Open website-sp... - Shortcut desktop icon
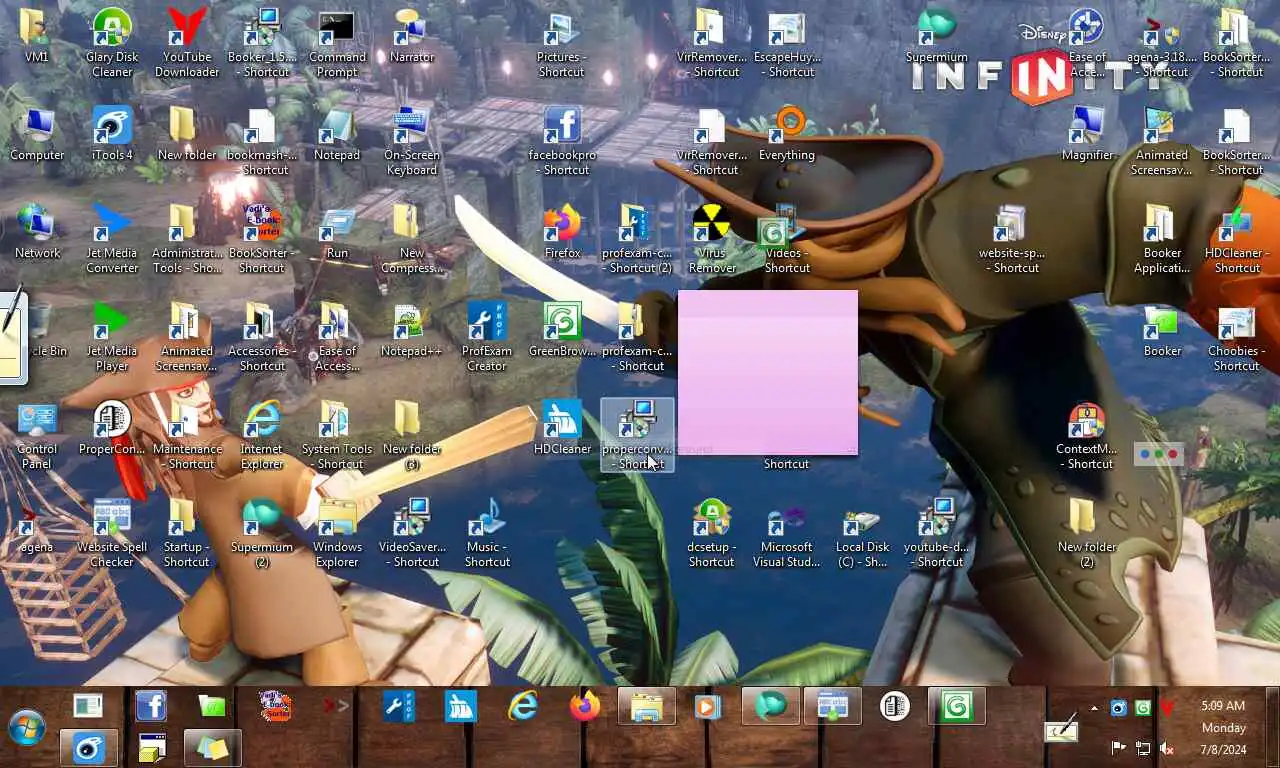1280x768 pixels. [1012, 239]
